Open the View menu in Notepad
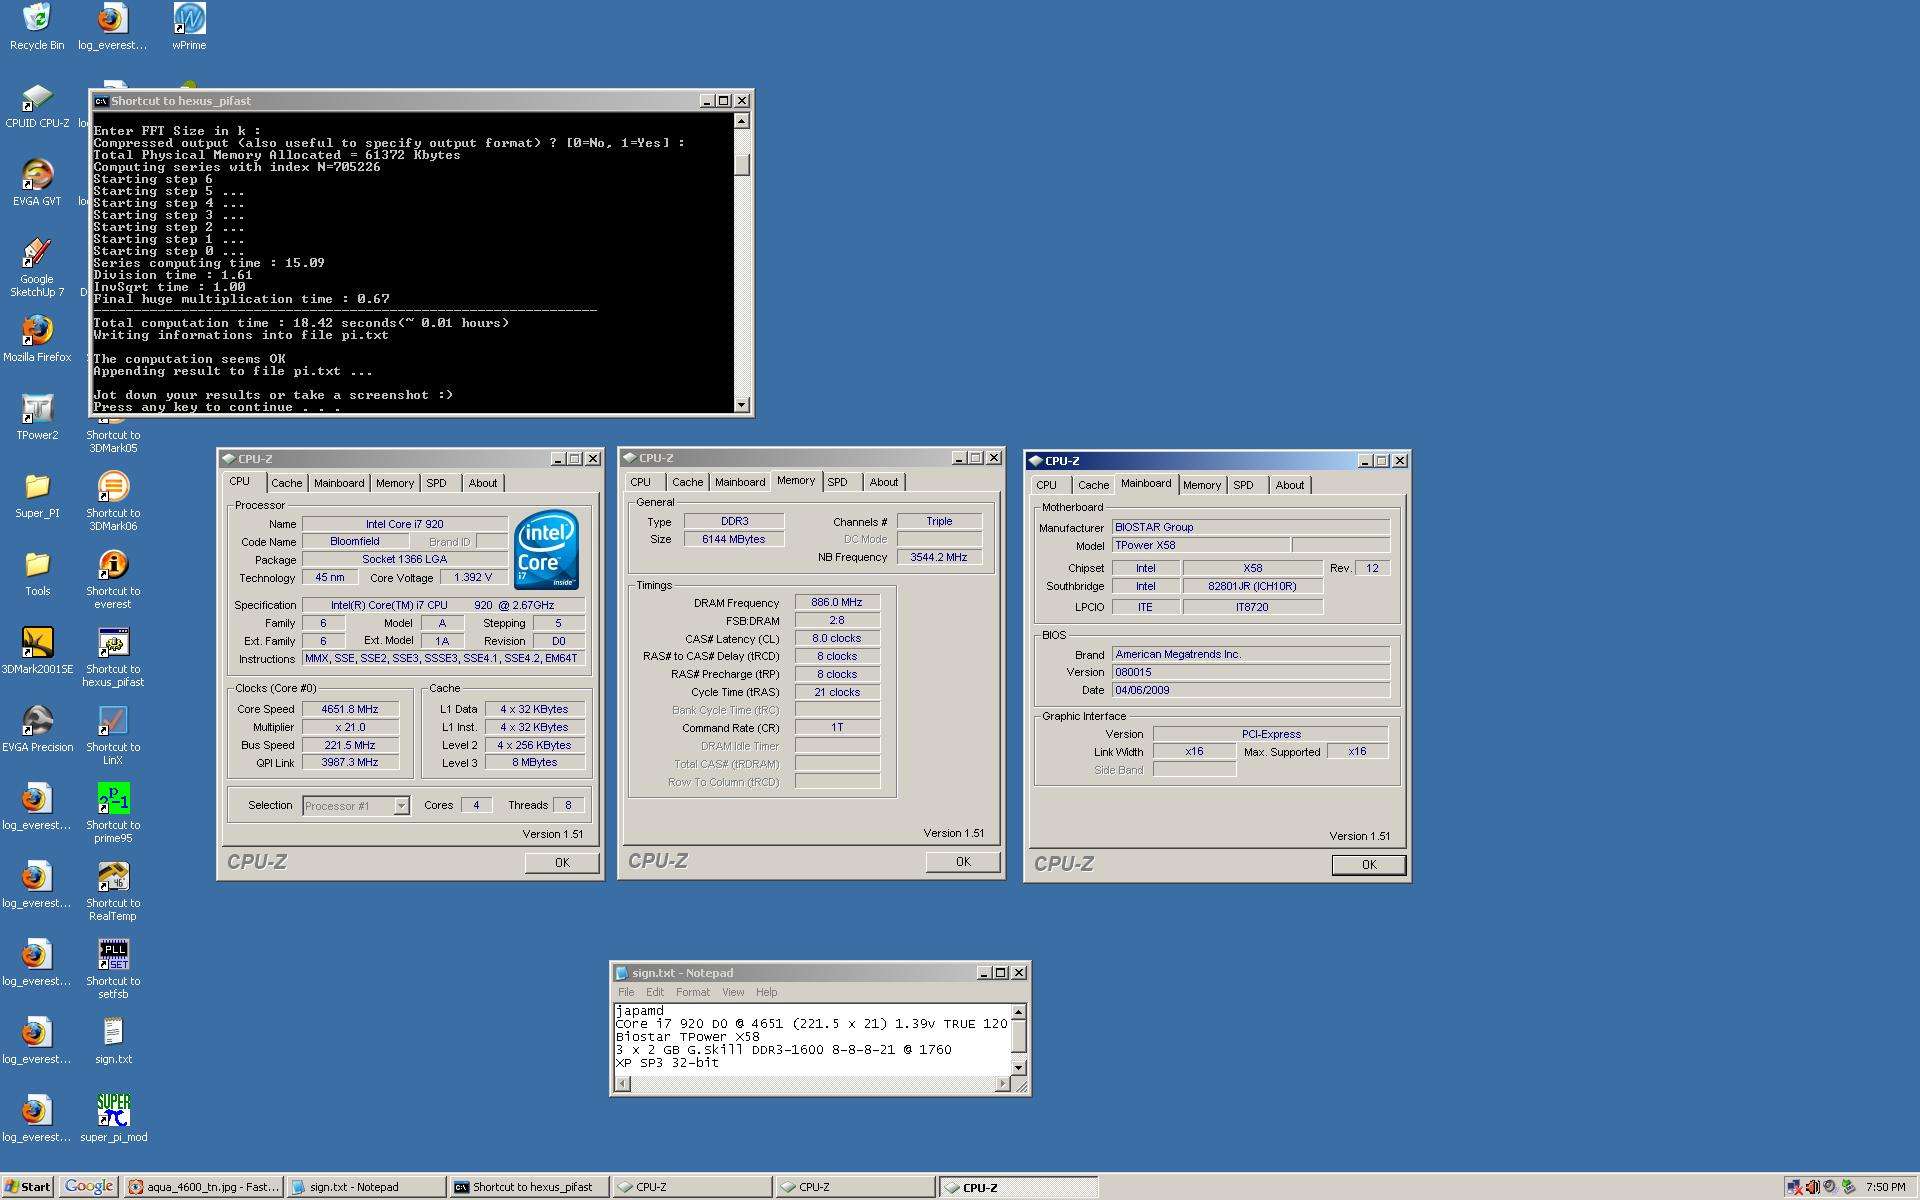The height and width of the screenshot is (1200, 1920). click(x=733, y=992)
